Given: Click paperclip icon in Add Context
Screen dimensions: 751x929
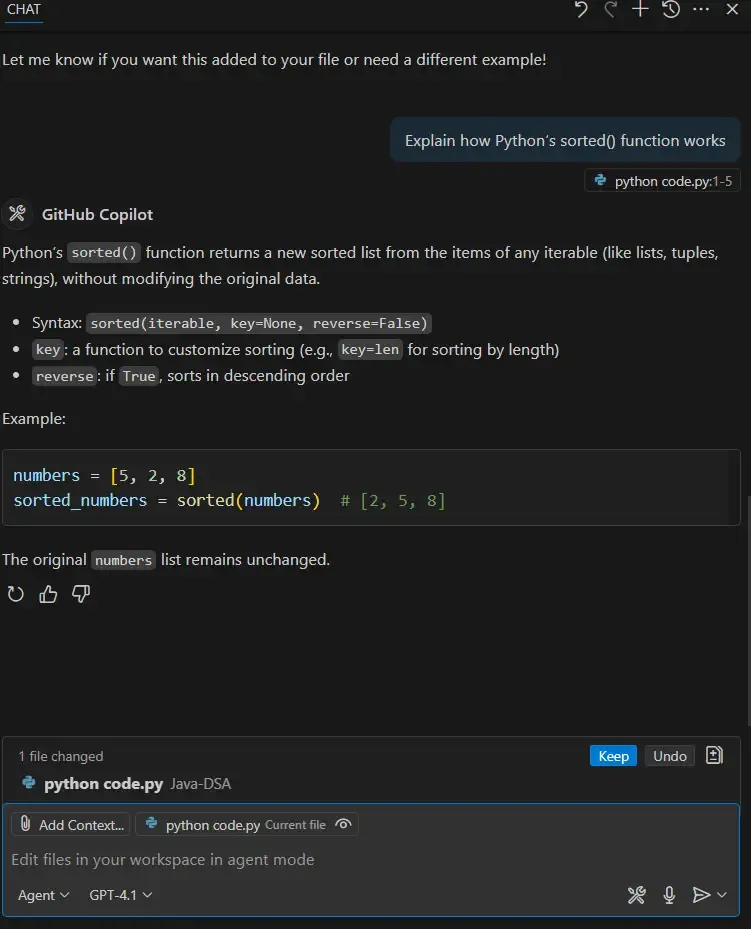Looking at the screenshot, I should click(x=25, y=824).
